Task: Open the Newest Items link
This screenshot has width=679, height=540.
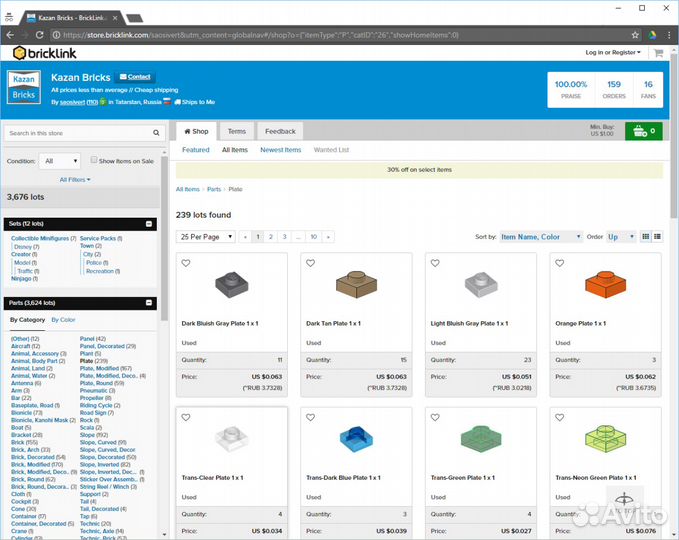Action: 280,150
